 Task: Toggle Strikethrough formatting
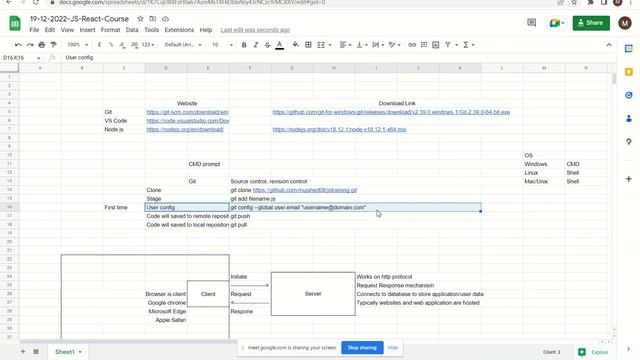[267, 45]
